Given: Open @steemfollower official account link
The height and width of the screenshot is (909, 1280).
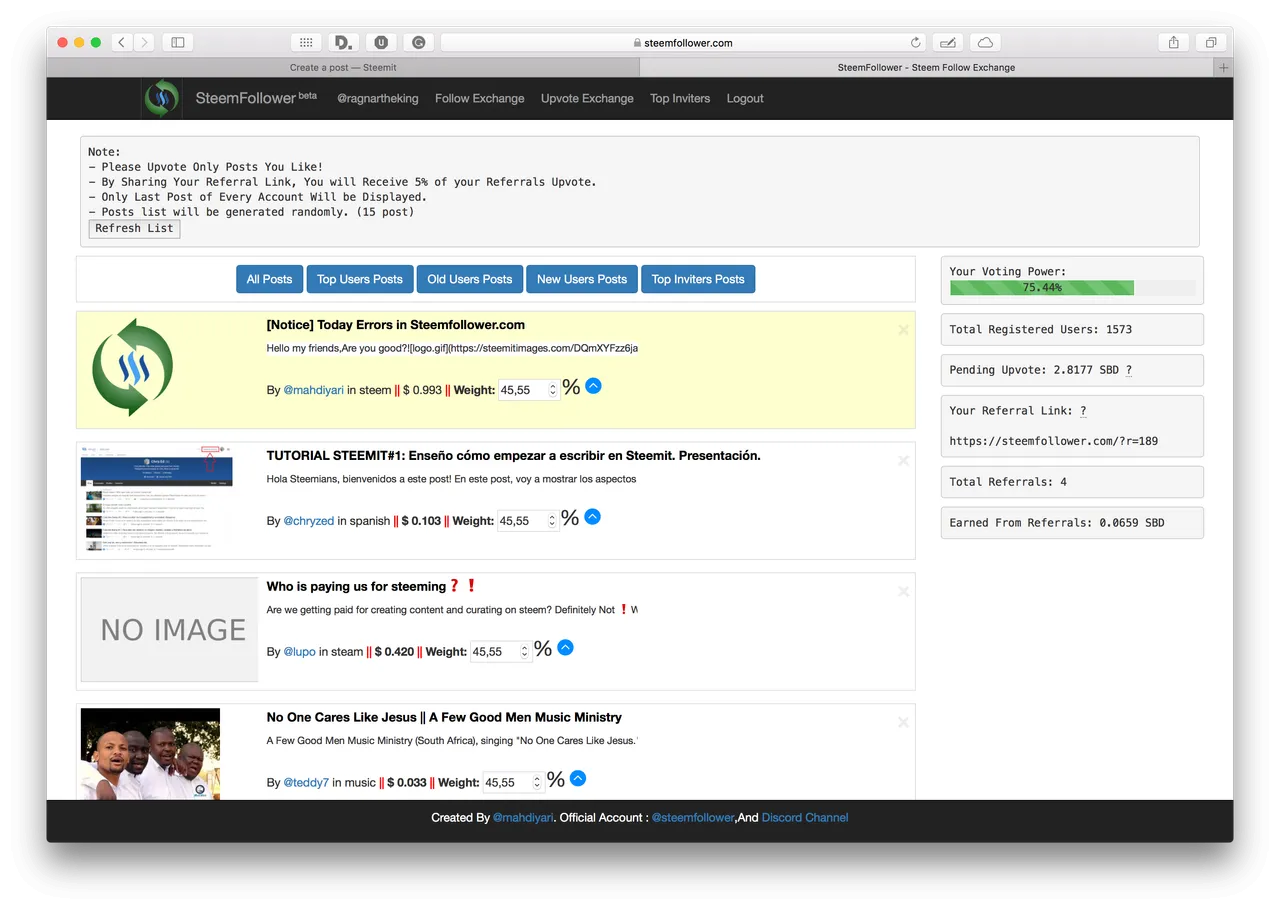Looking at the screenshot, I should (692, 818).
